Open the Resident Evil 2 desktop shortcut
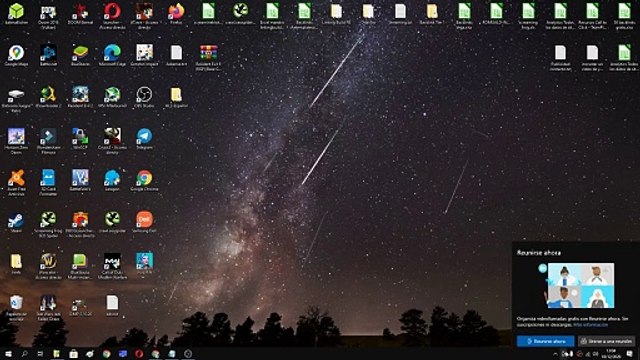This screenshot has height=360, width=640. [80, 97]
